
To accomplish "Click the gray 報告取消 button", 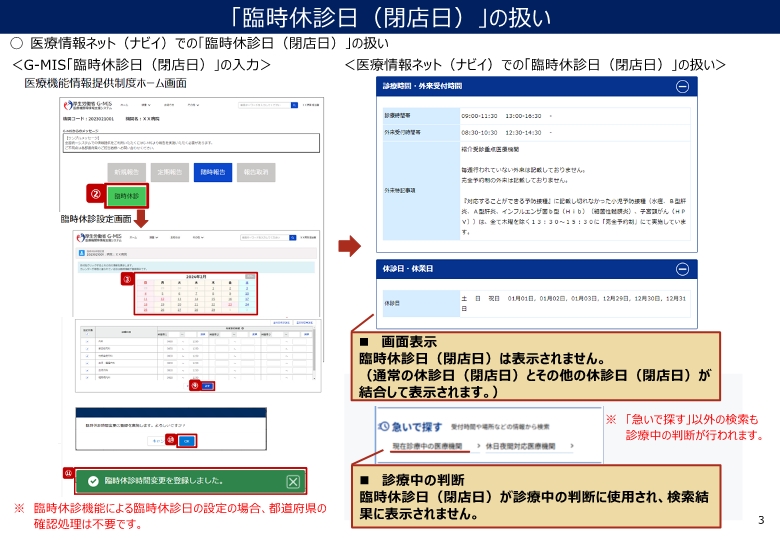I will tap(259, 171).
